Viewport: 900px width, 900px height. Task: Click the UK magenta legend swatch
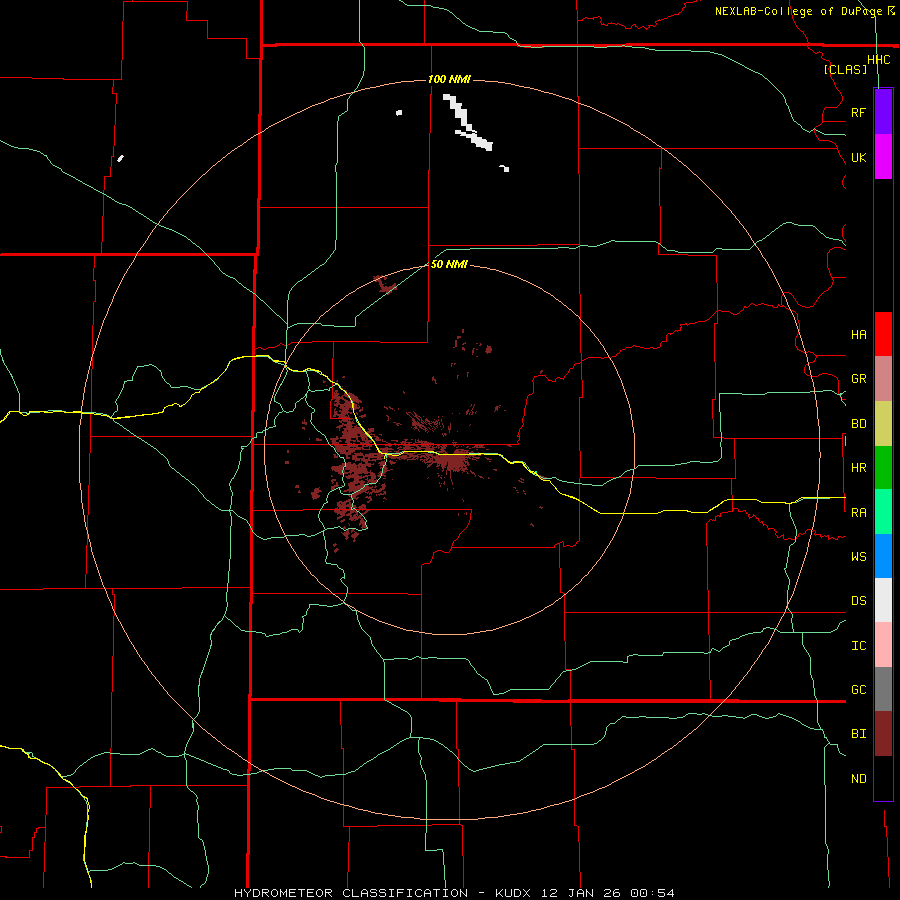(883, 157)
